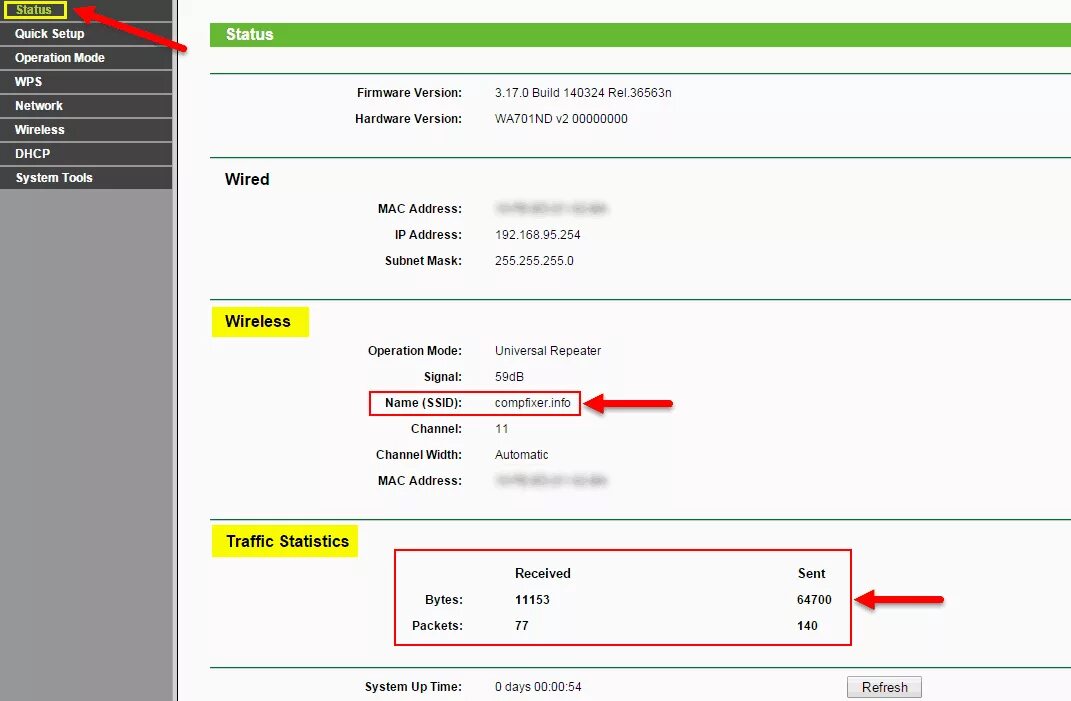The height and width of the screenshot is (701, 1071).
Task: Click the Signal label
Action: [443, 376]
